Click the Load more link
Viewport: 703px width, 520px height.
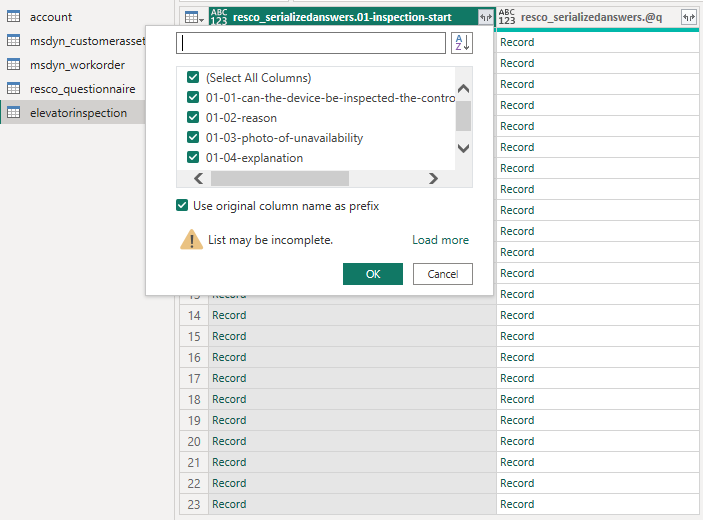440,240
